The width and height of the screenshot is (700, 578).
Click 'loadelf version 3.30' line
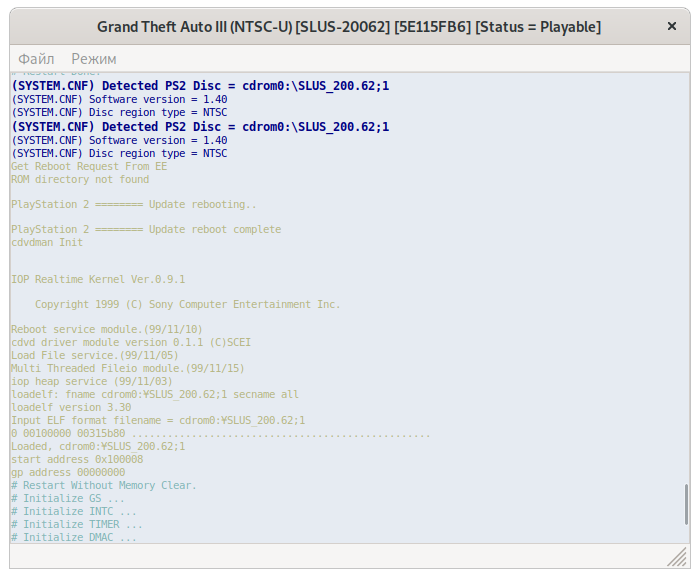click(x=71, y=408)
